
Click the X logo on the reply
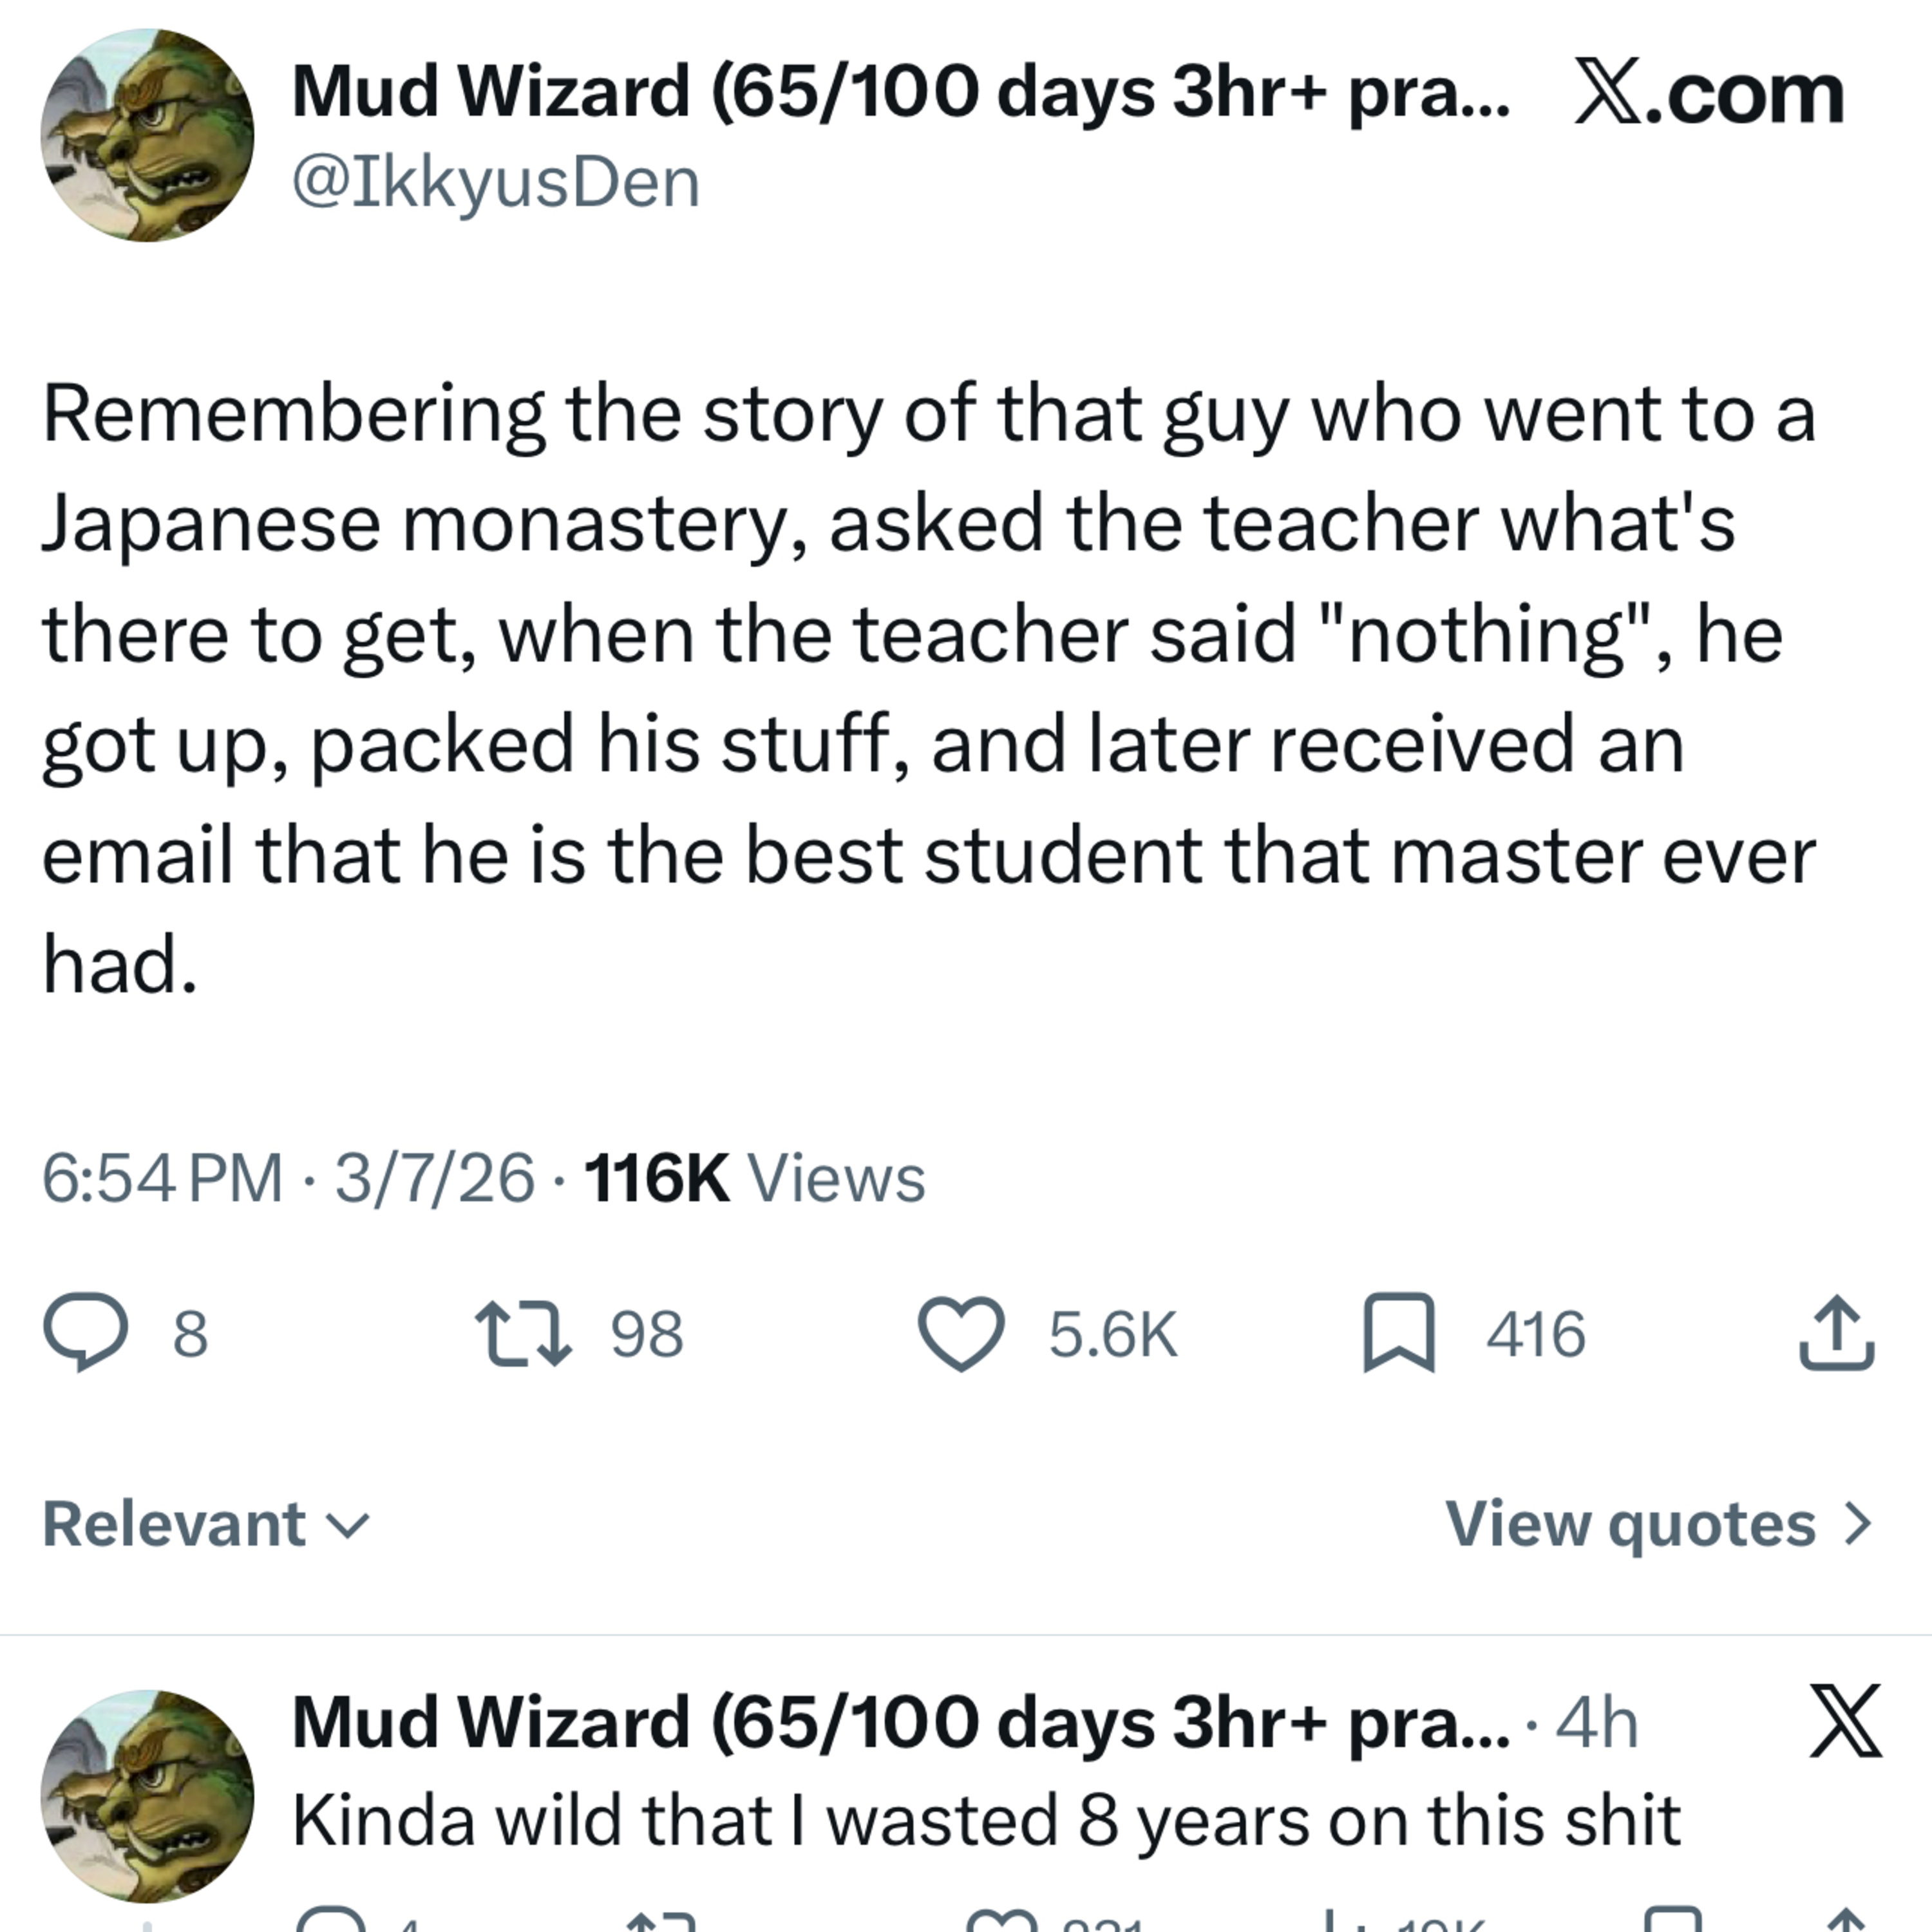pyautogui.click(x=1846, y=1721)
